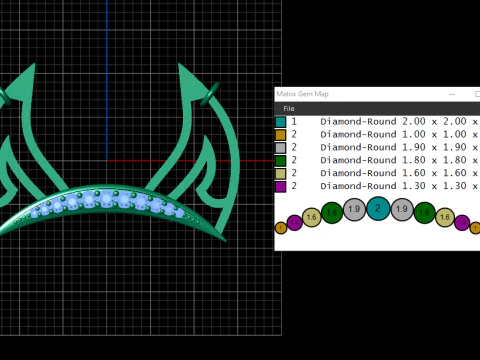The height and width of the screenshot is (360, 480).
Task: Click the left gray 1.9 gem circle
Action: coord(354,209)
